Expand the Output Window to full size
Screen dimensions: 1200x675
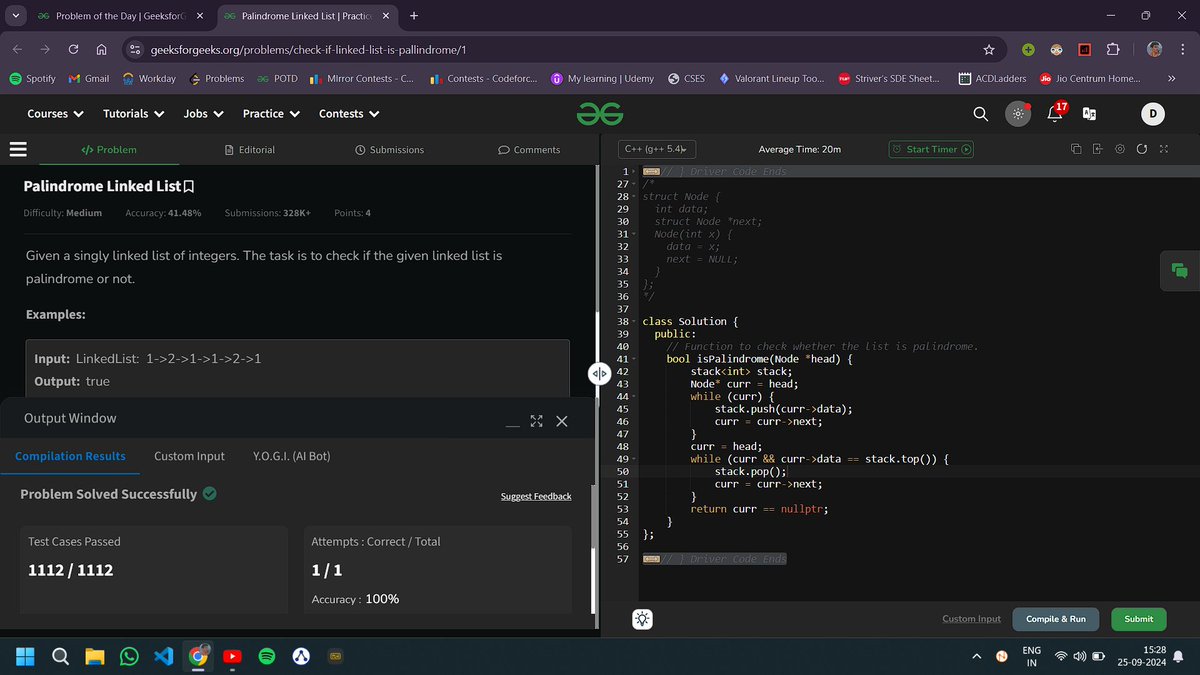537,421
